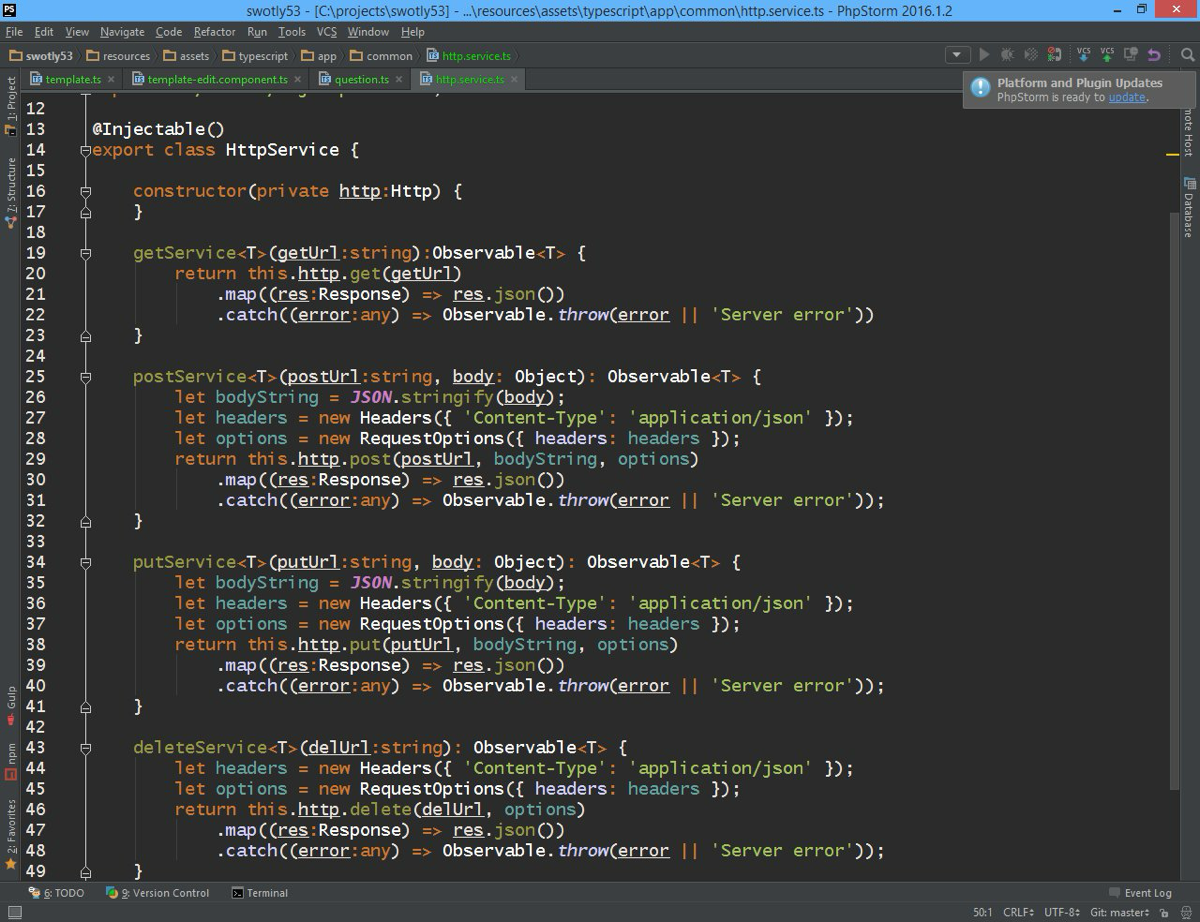This screenshot has height=922, width=1200.
Task: Close the template-edit.component.ts tab
Action: [297, 79]
